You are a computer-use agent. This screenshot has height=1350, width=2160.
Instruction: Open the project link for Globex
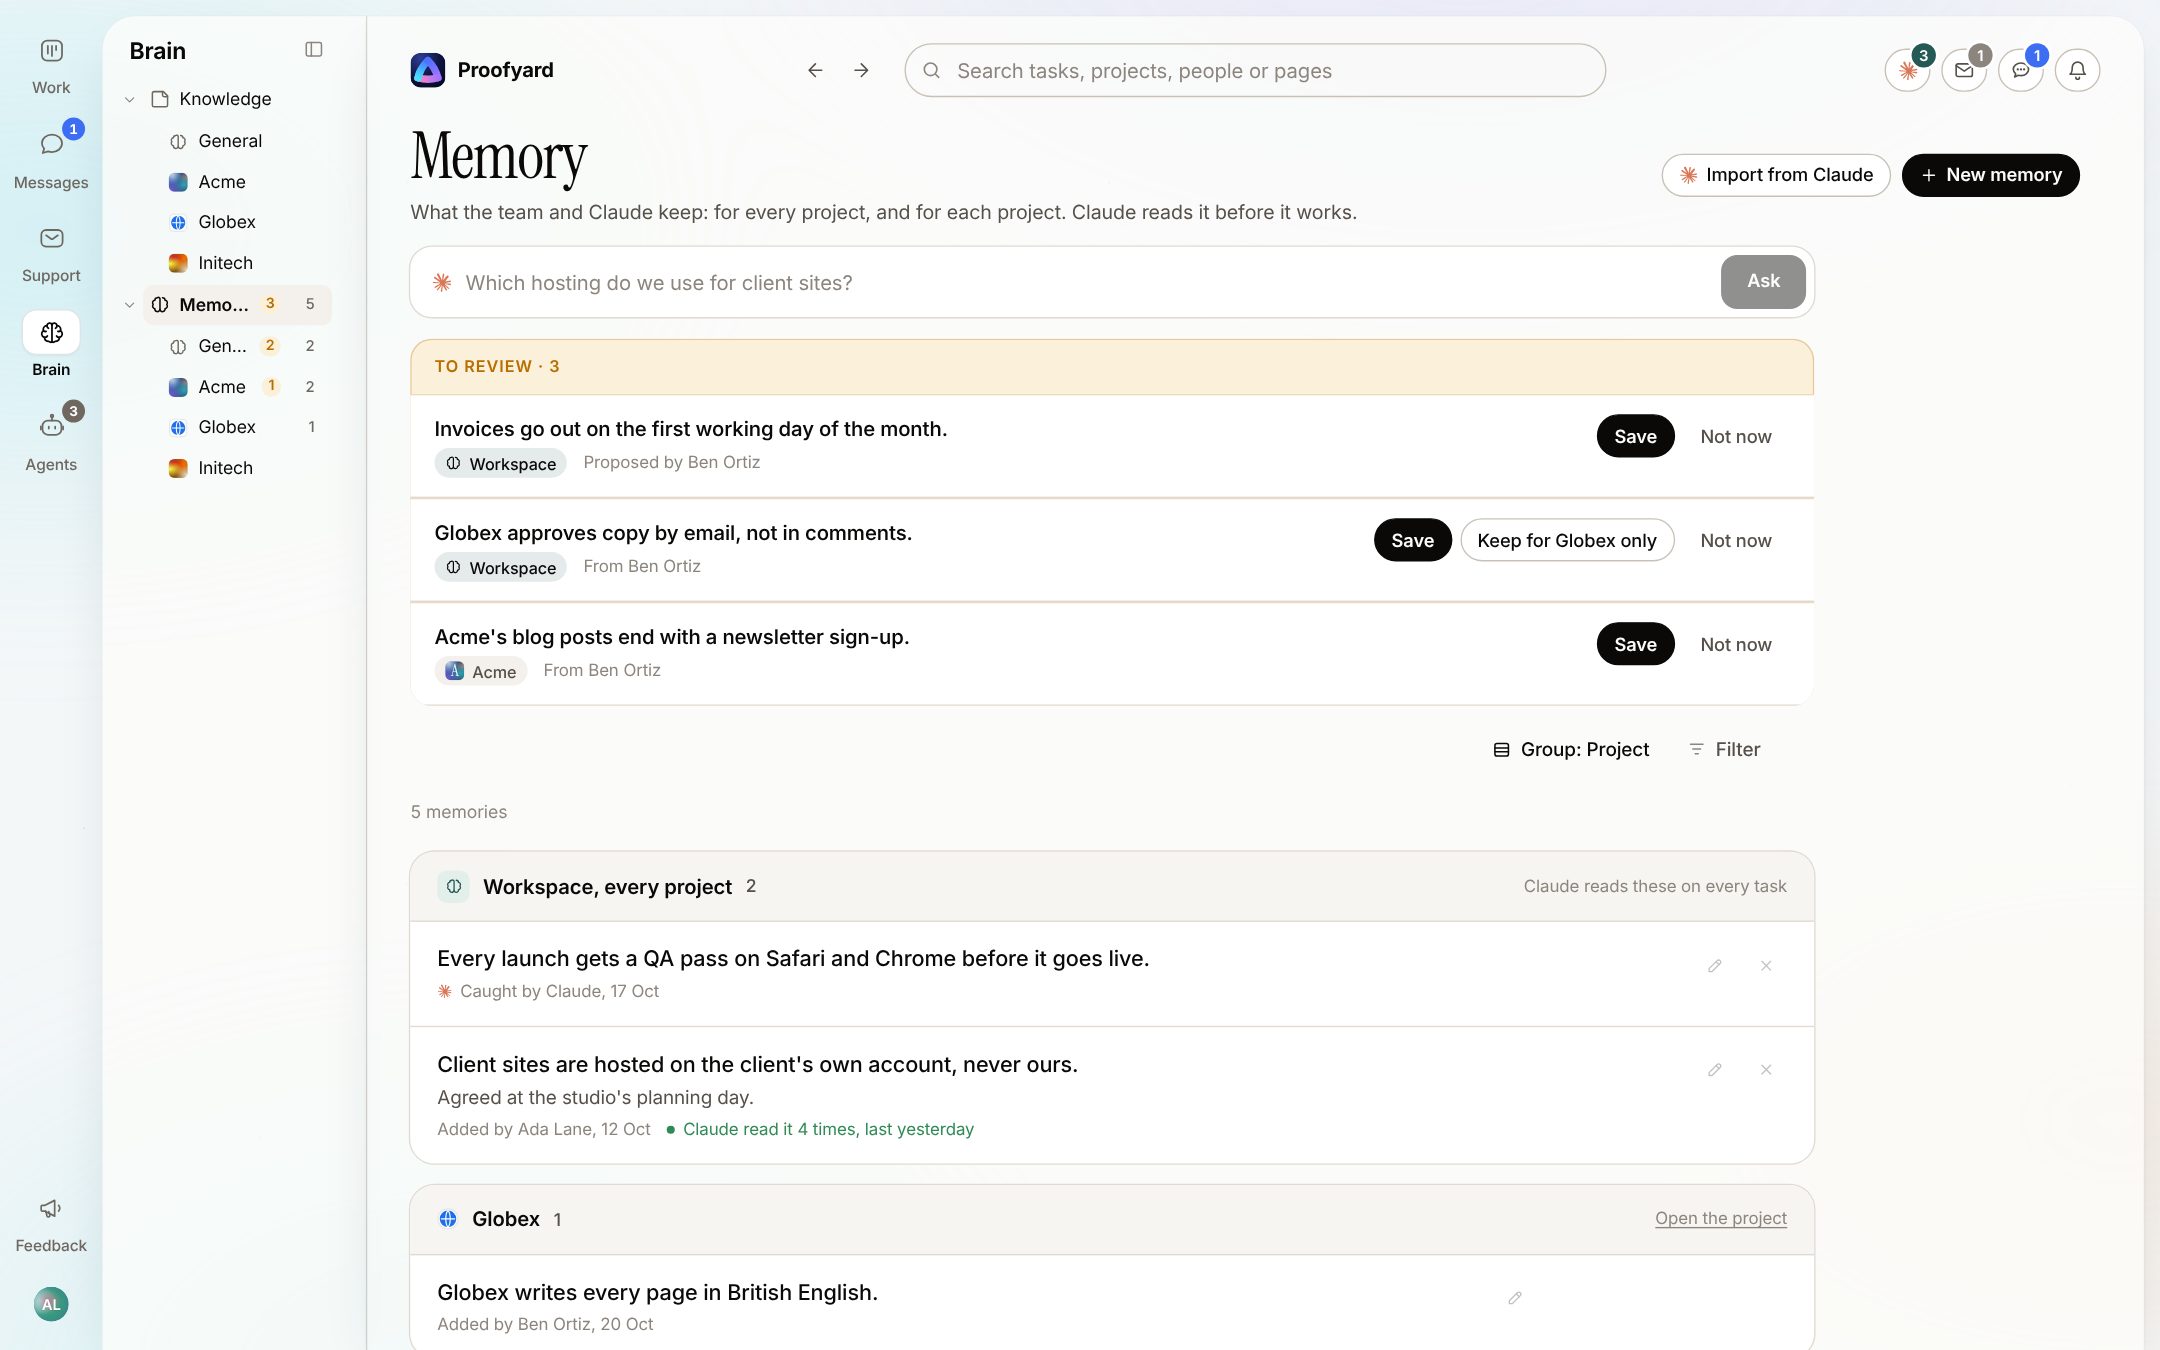pyautogui.click(x=1720, y=1218)
